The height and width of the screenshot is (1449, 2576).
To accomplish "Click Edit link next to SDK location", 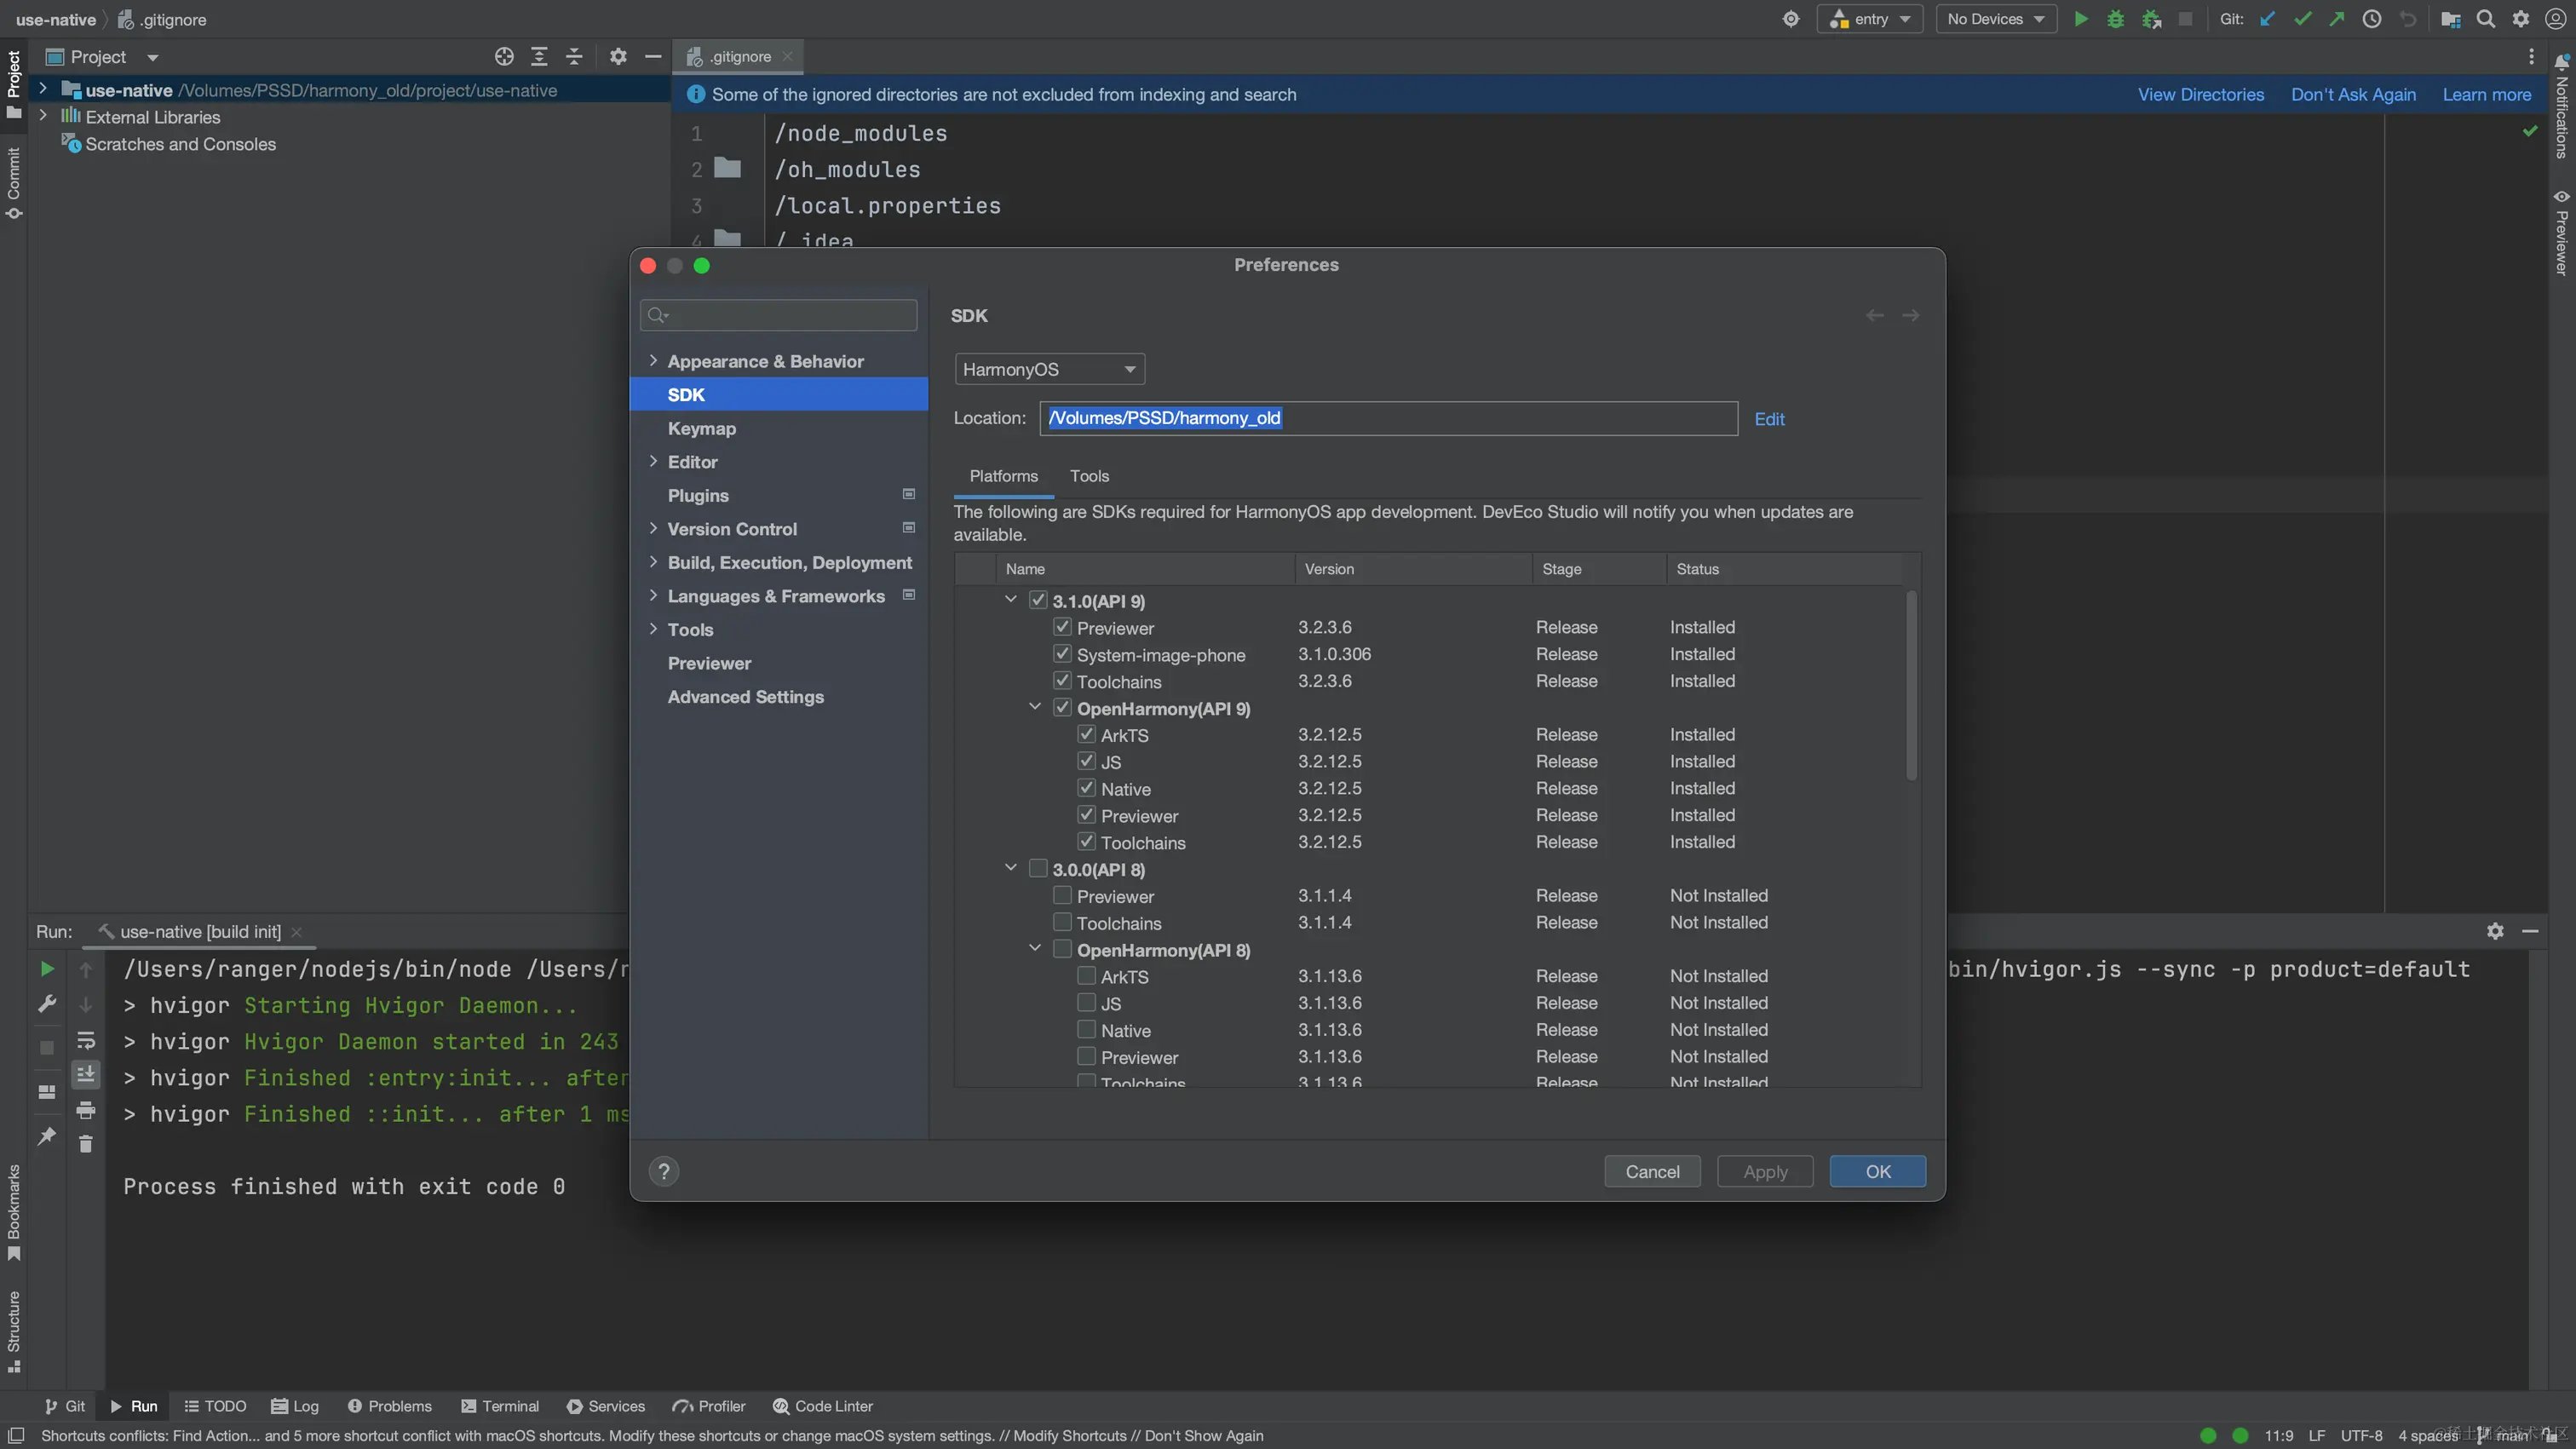I will click(1769, 419).
